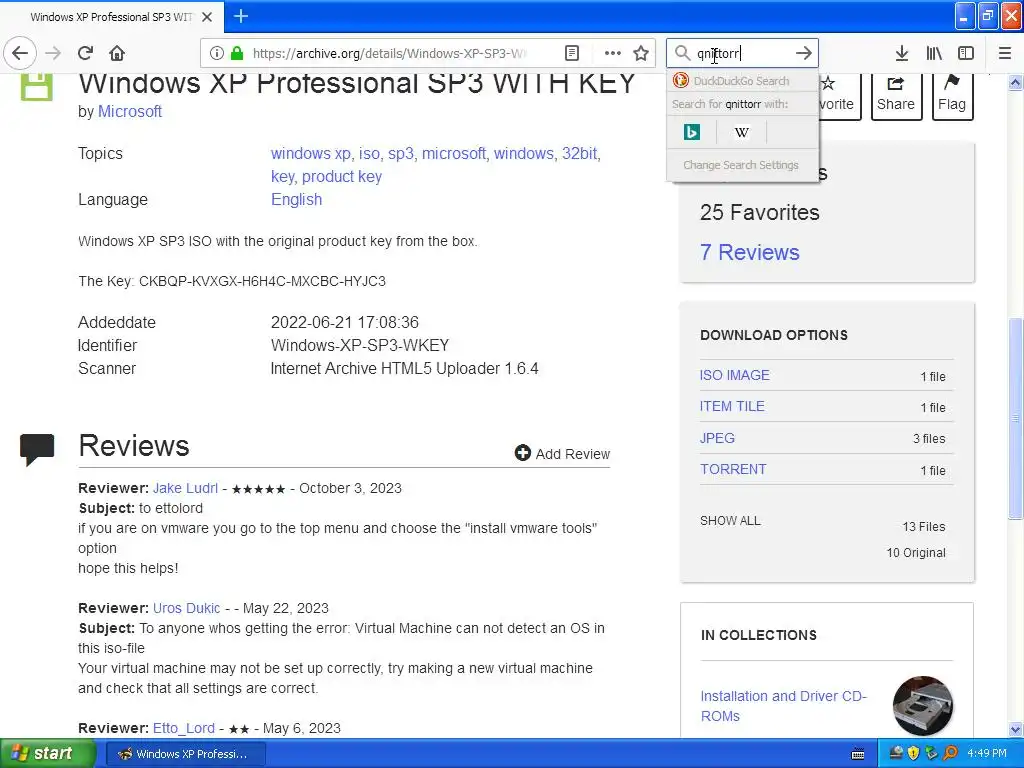Download the TORRENT file

[733, 470]
